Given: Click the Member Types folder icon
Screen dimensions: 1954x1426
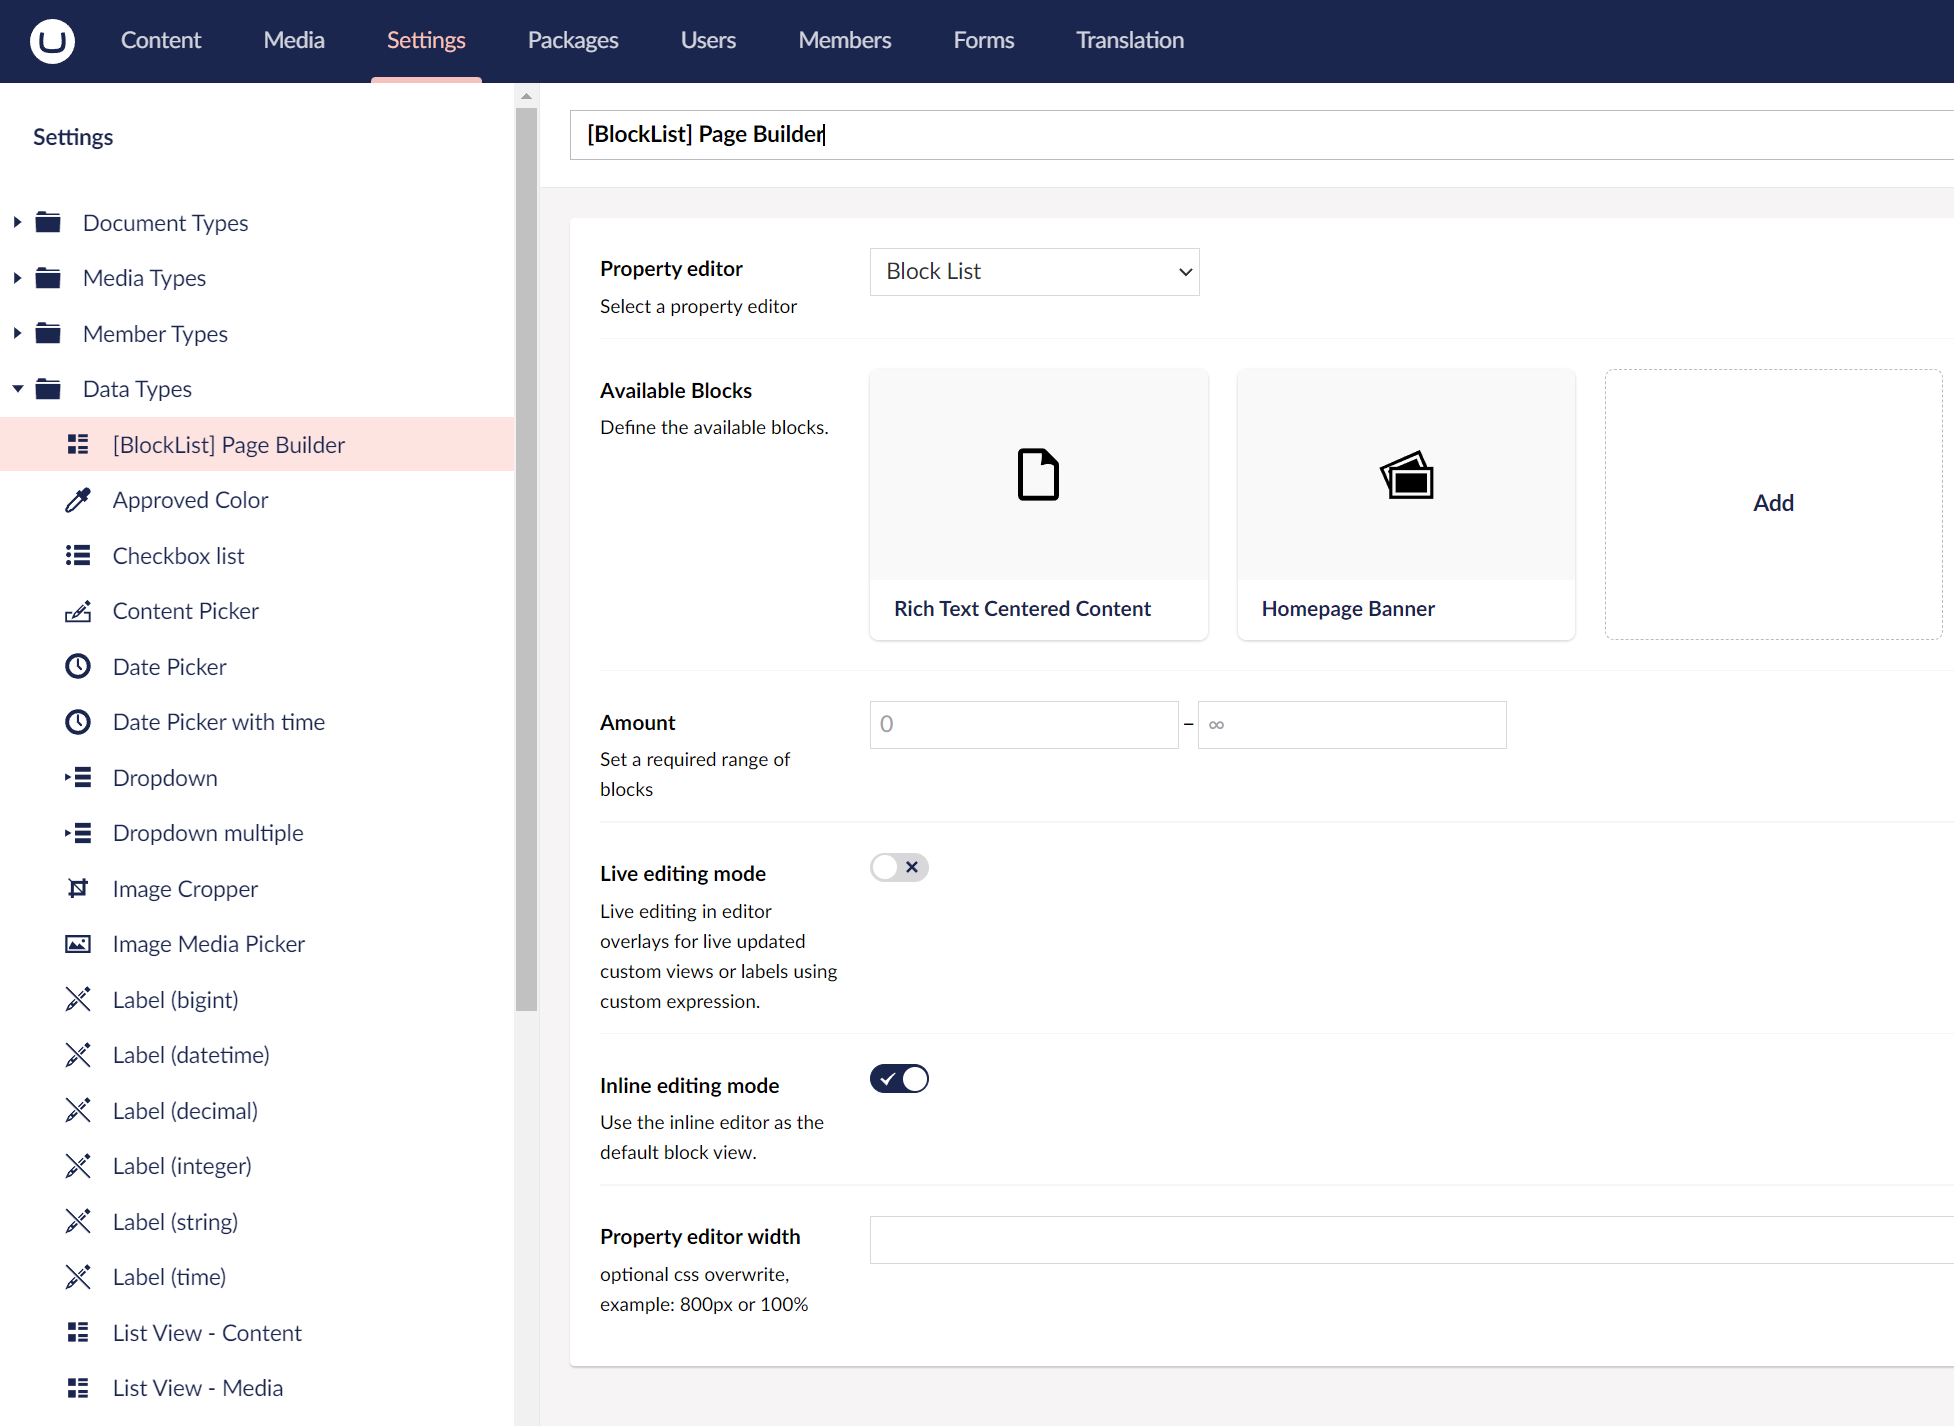Looking at the screenshot, I should [48, 333].
